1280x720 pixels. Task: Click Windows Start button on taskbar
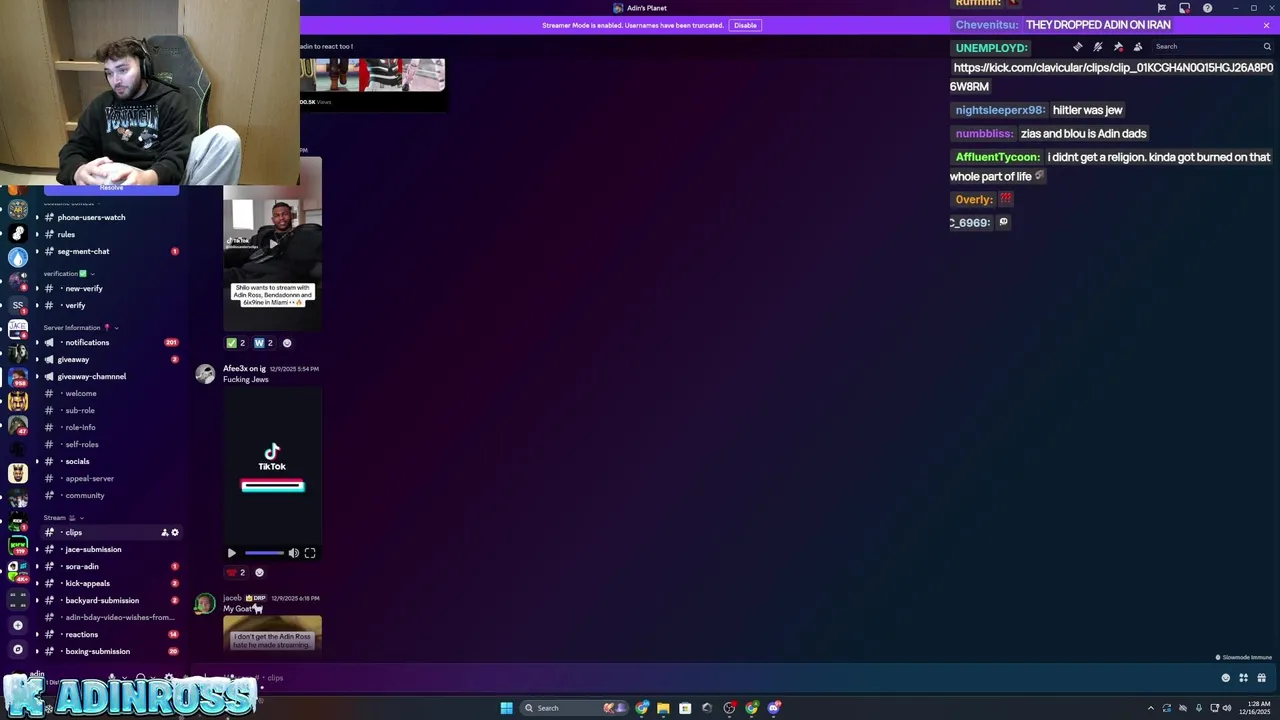(506, 708)
